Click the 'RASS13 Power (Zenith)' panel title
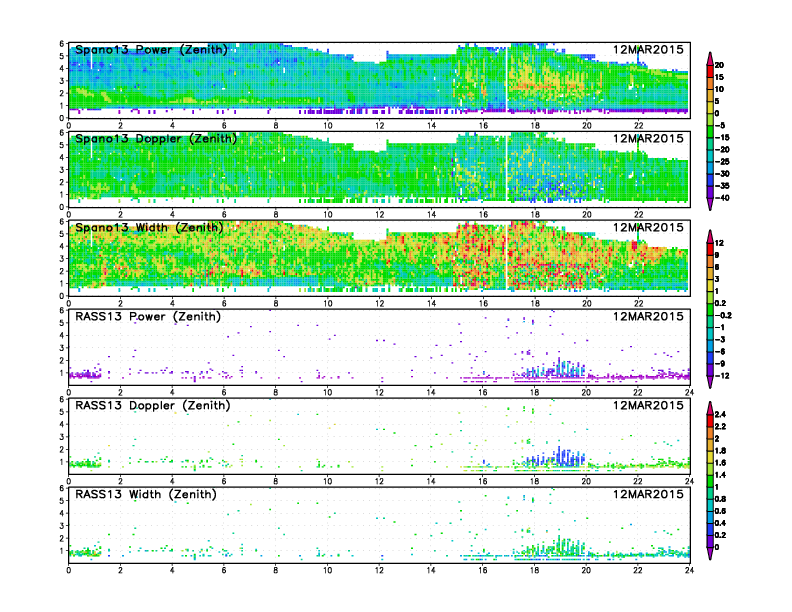 point(148,317)
